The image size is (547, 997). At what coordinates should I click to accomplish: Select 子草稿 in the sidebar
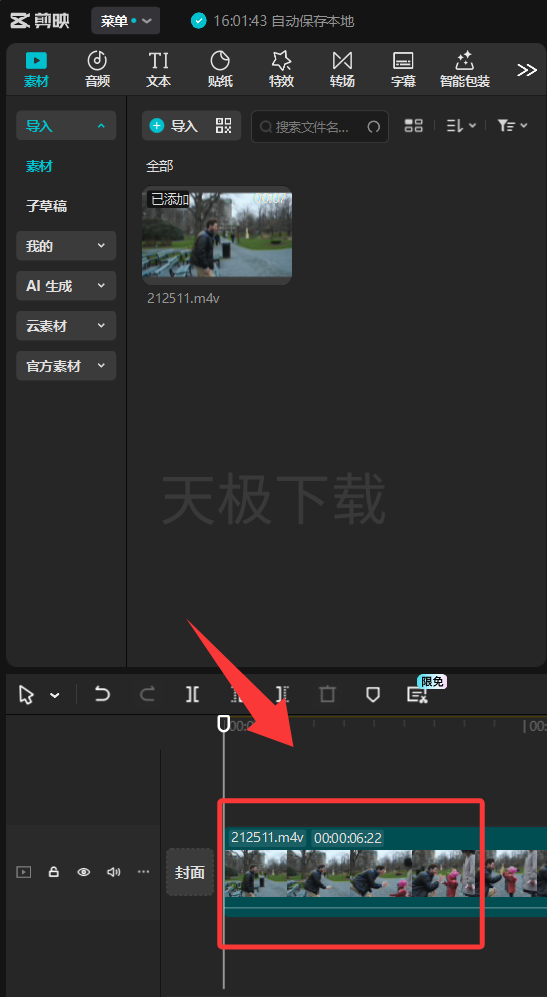pyautogui.click(x=46, y=206)
